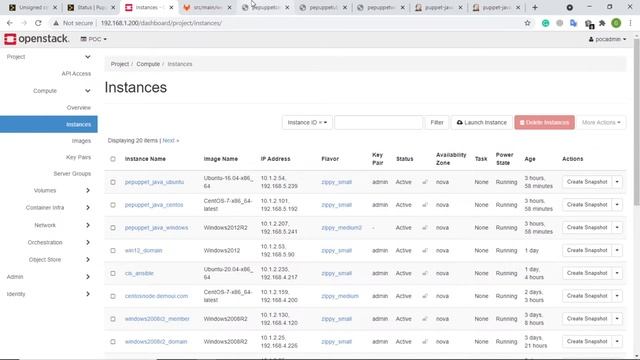Reload the current page
Viewport: 640px width, 360px height.
click(38, 23)
